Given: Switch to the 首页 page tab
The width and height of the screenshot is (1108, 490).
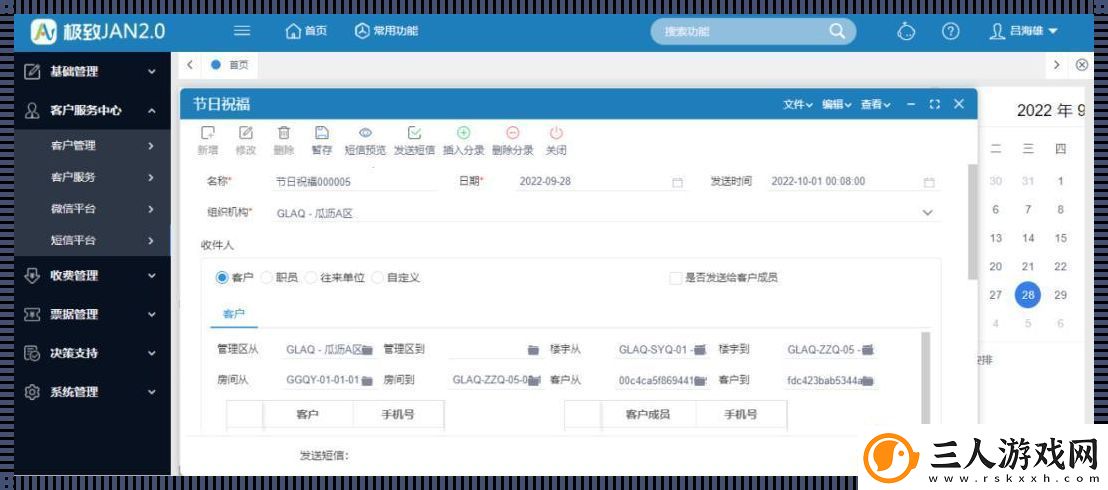Looking at the screenshot, I should point(230,65).
